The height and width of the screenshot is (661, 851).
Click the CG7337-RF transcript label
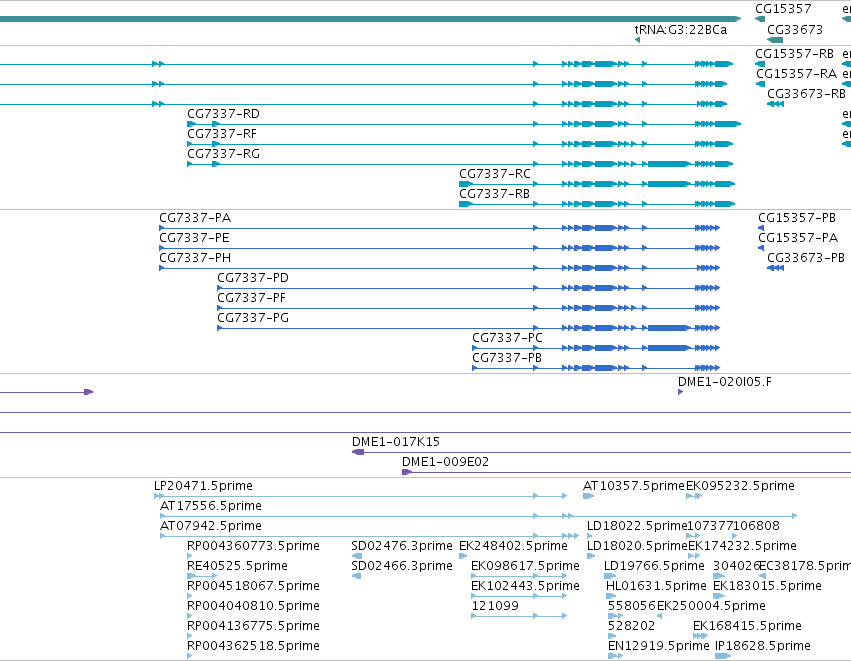click(x=221, y=134)
